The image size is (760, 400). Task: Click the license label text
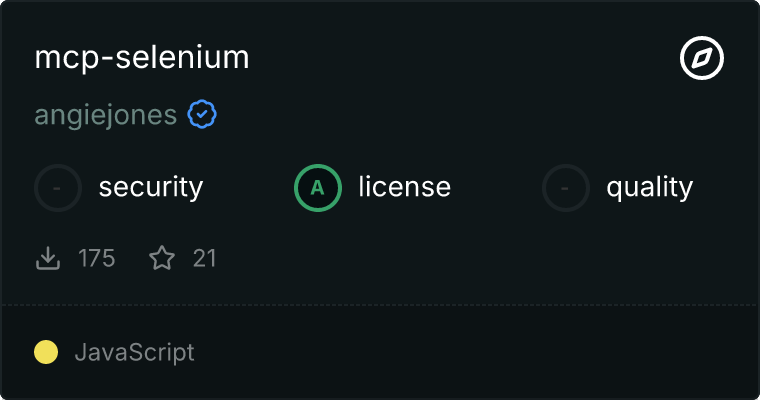(x=404, y=187)
